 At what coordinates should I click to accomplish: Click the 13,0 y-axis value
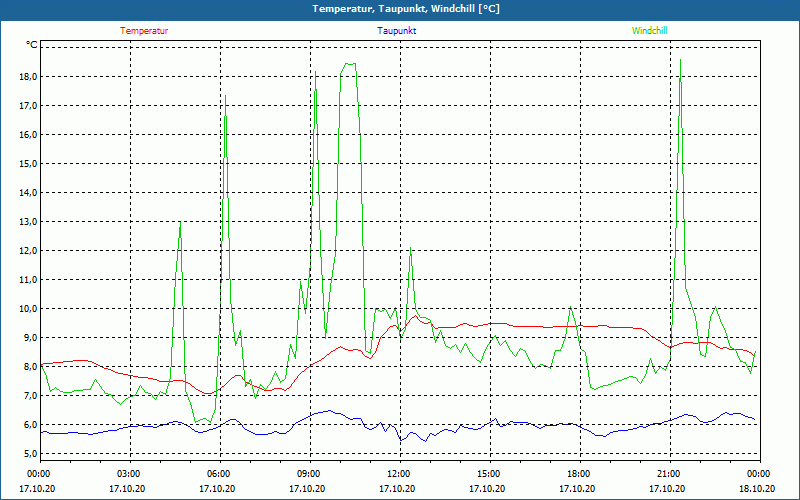(x=29, y=221)
